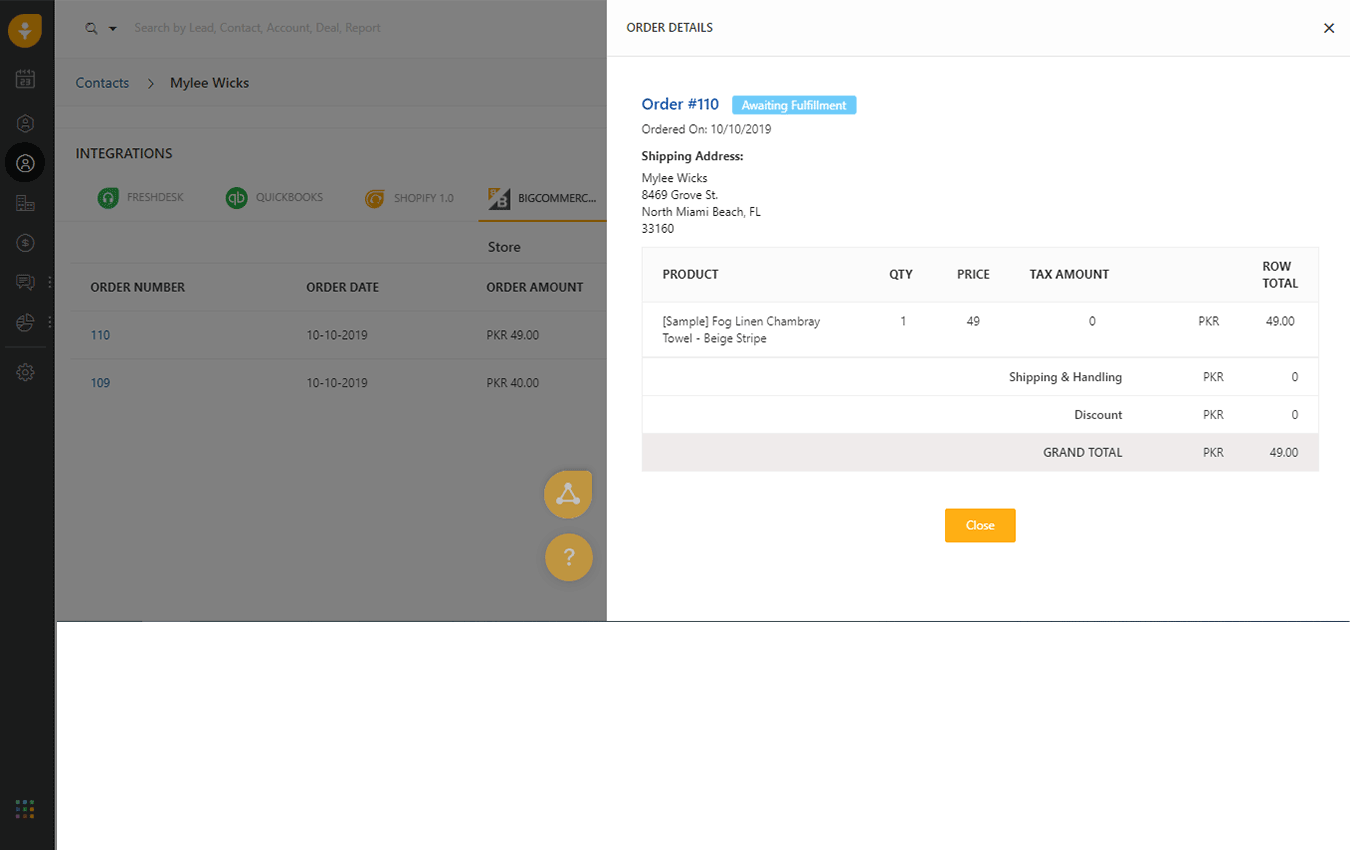1350x850 pixels.
Task: Open the settings gear icon in sidebar
Action: [x=25, y=371]
